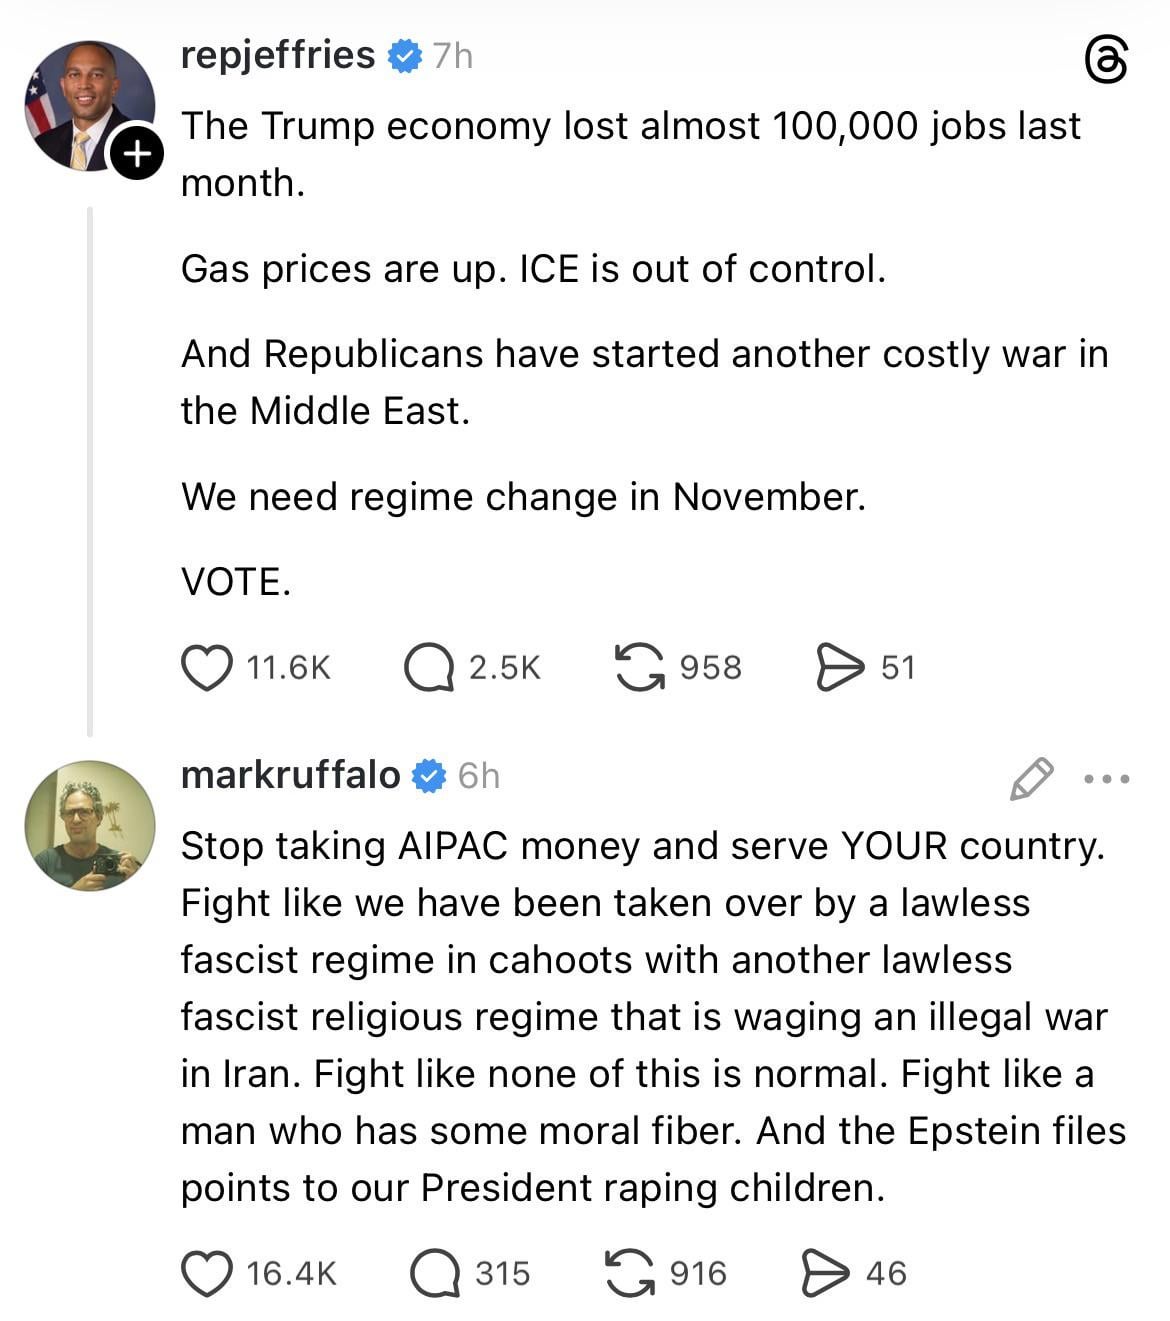The height and width of the screenshot is (1321, 1170).
Task: Like the repjeffries post with heart icon
Action: [206, 667]
